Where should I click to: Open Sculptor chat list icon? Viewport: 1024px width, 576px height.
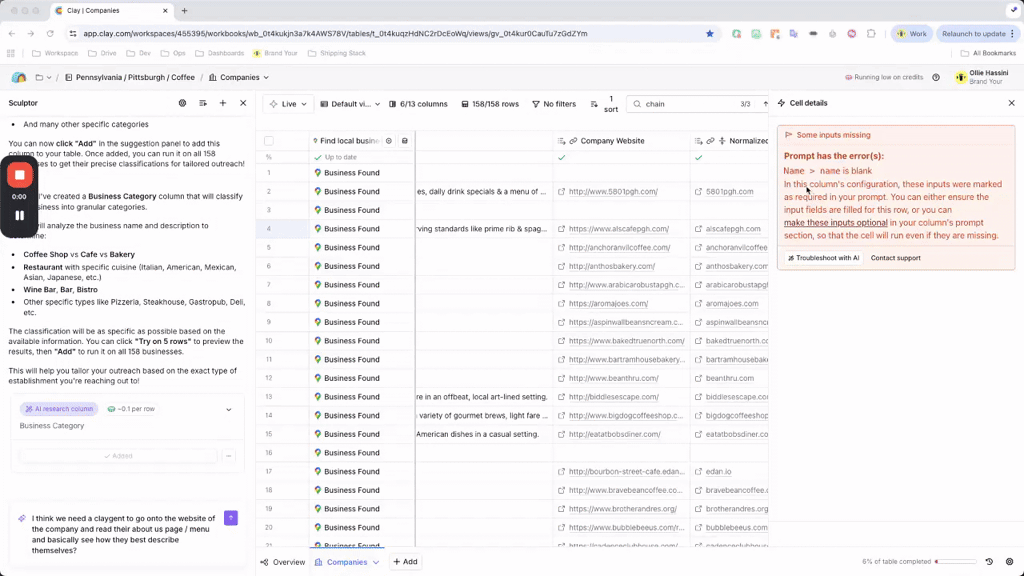203,103
